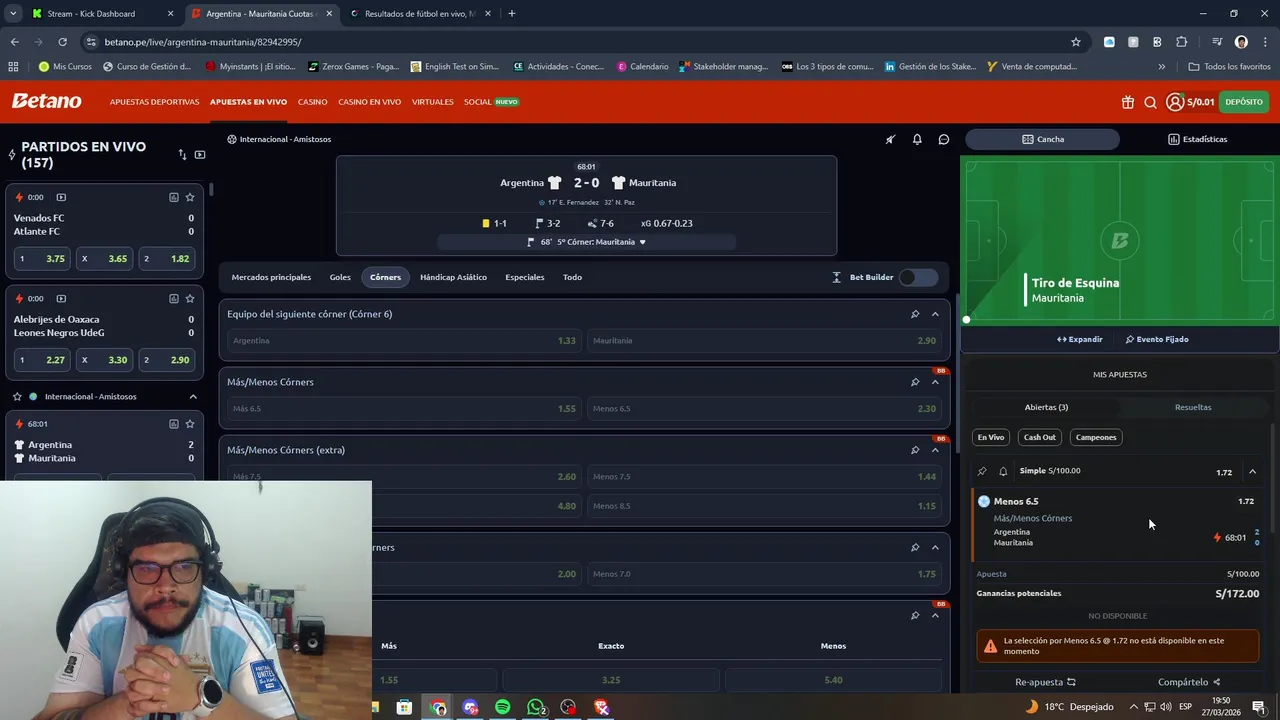The height and width of the screenshot is (720, 1280).
Task: Open Virtuales menu item
Action: 432,102
